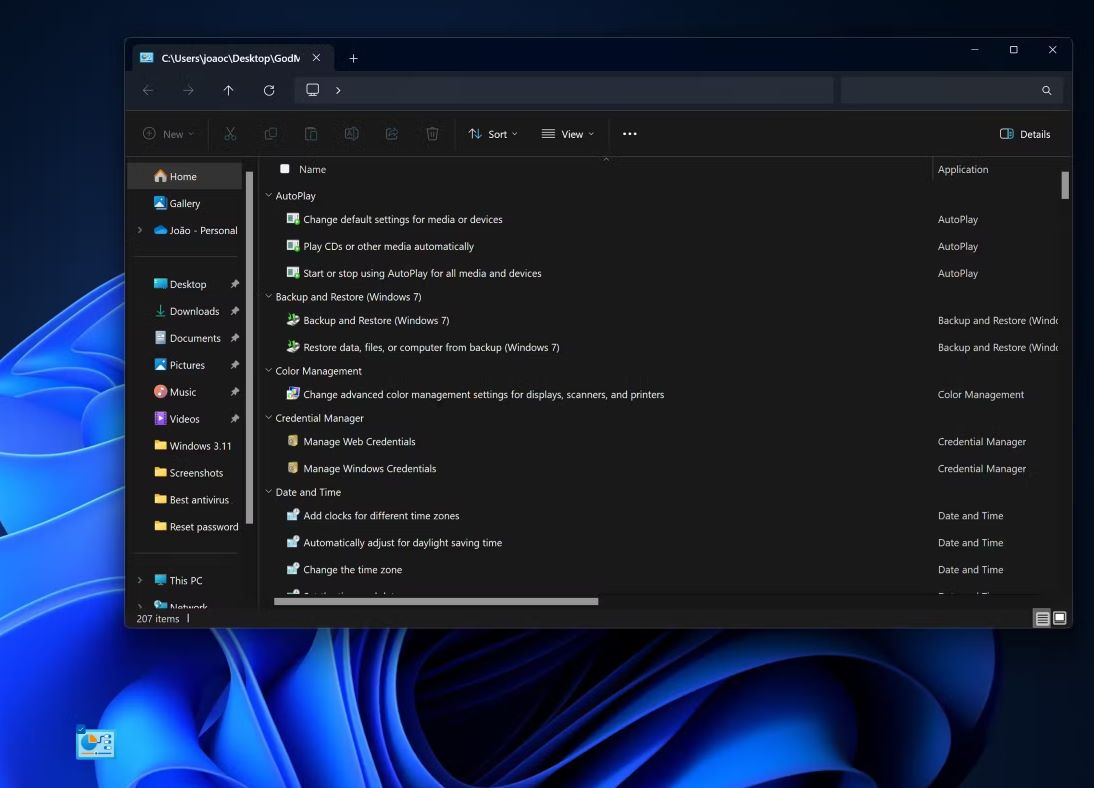
Task: Expand the This PC tree node
Action: coord(140,580)
